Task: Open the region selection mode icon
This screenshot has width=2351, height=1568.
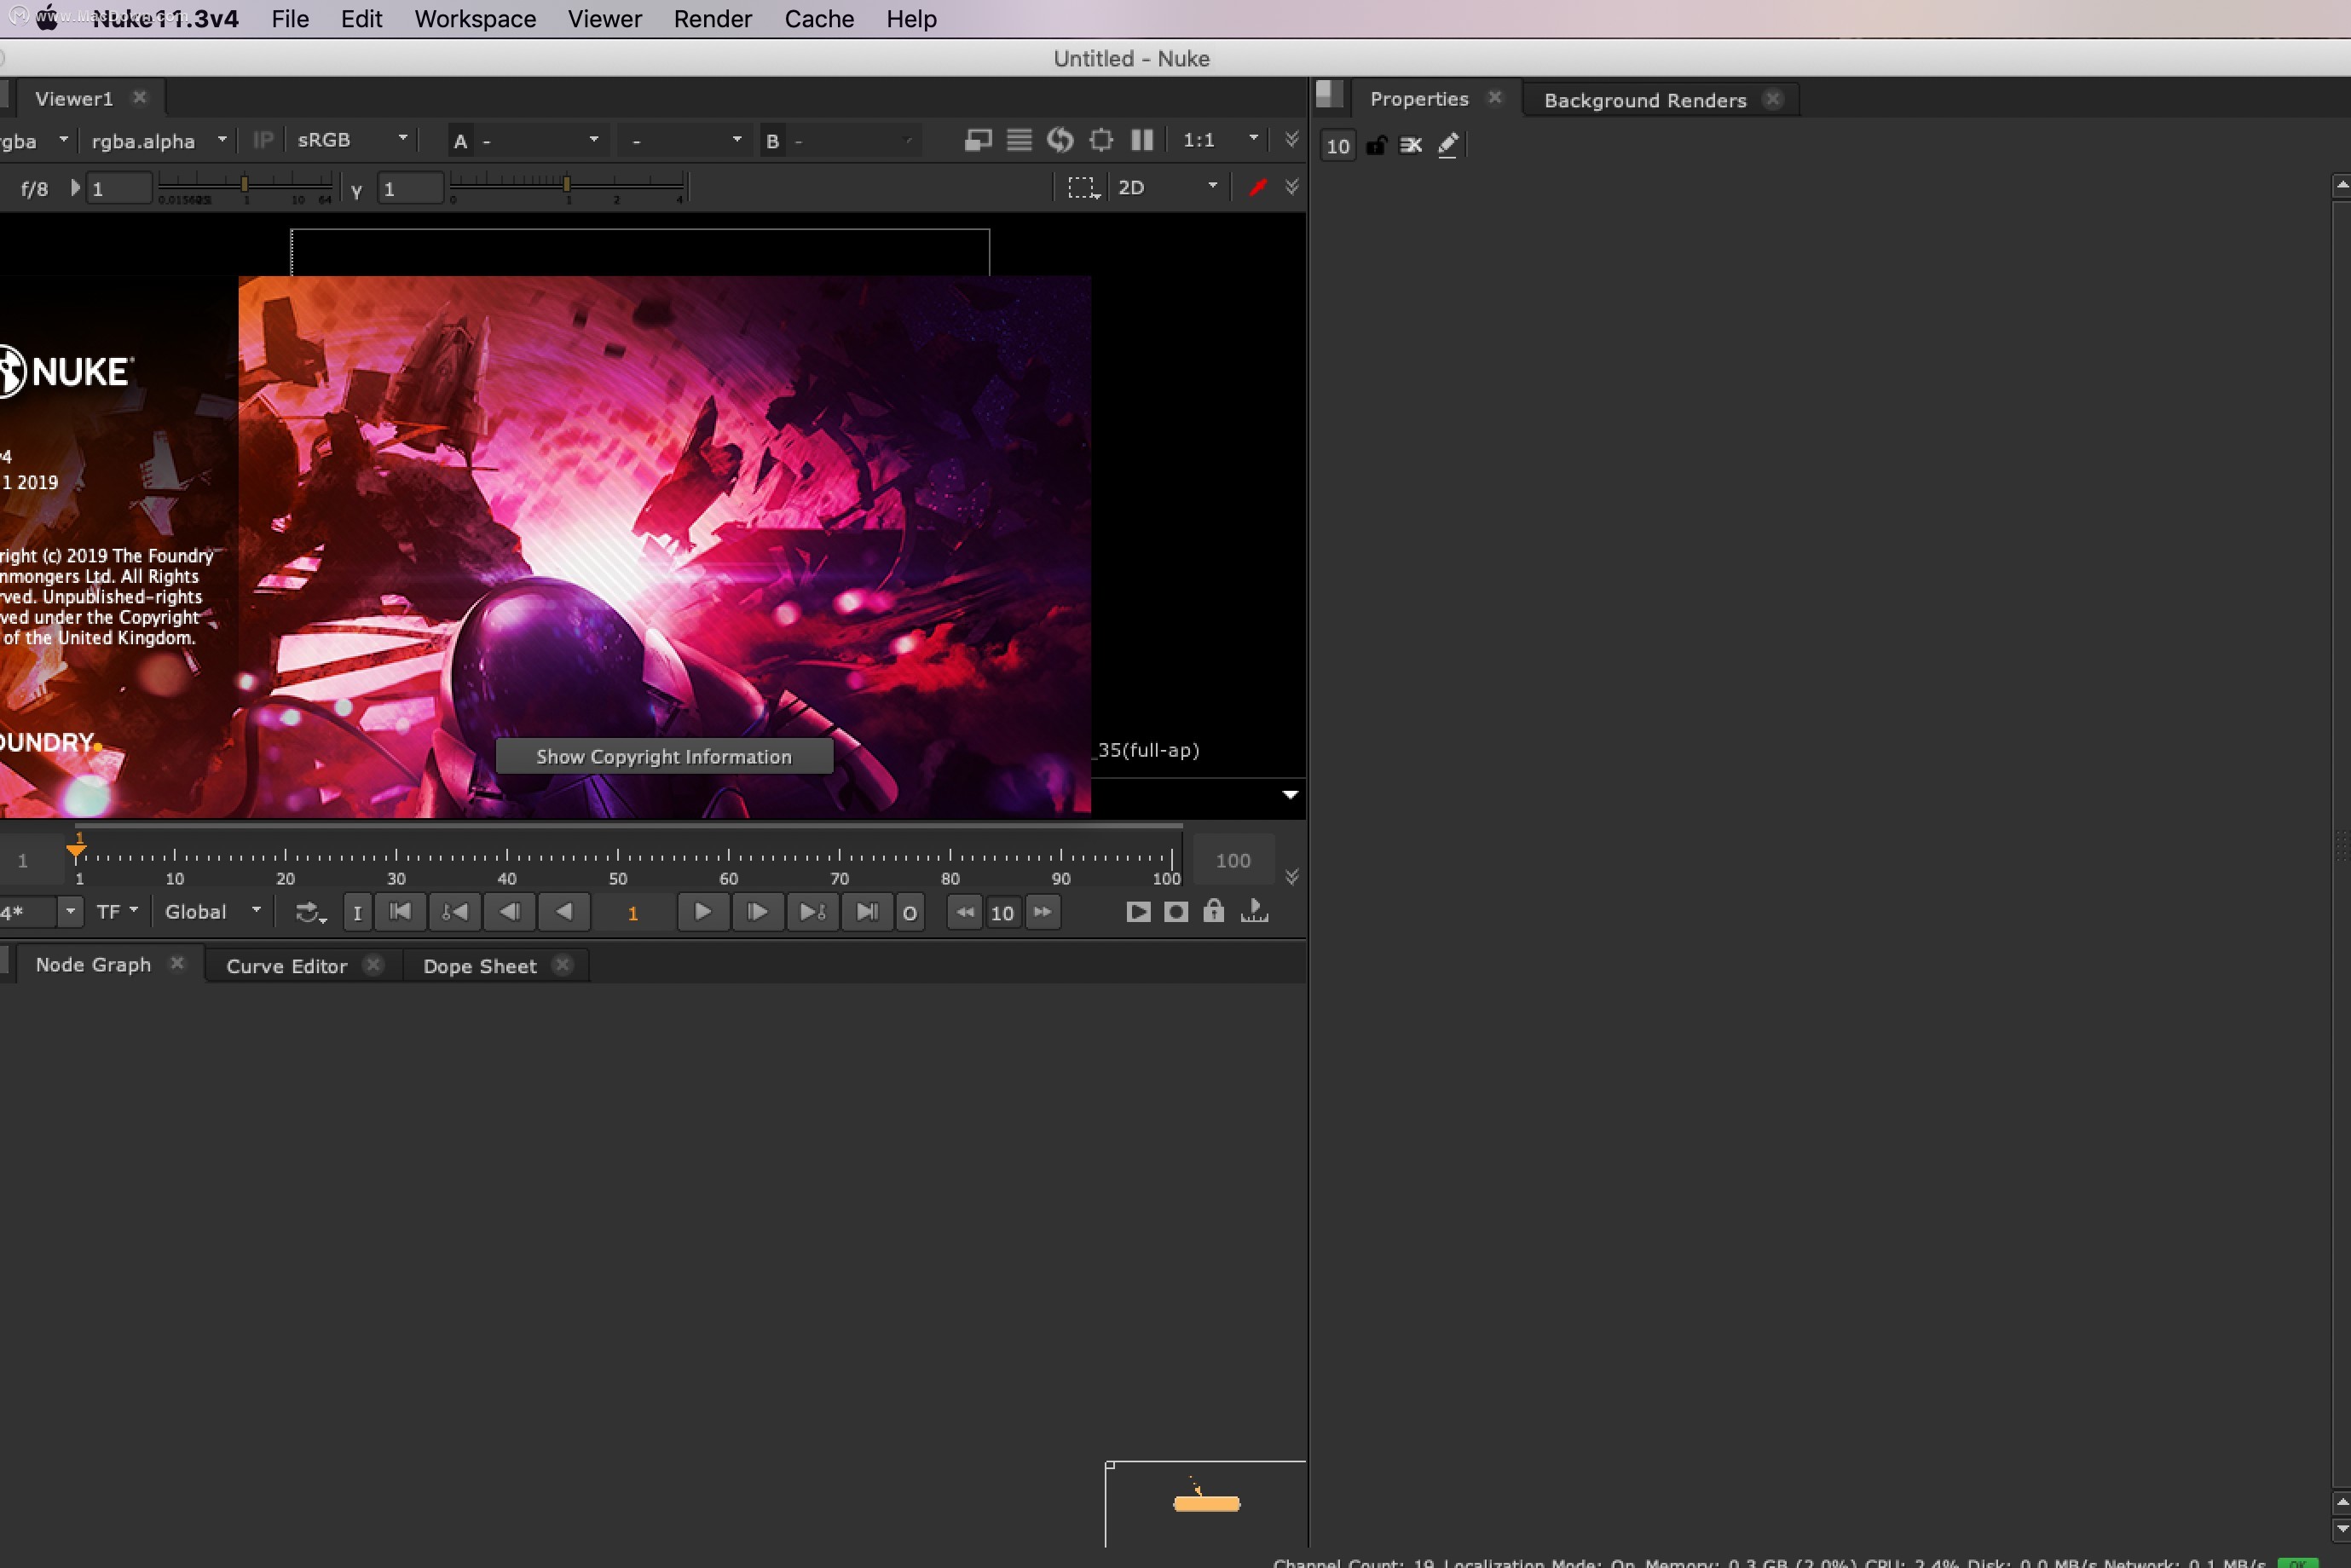Action: tap(1083, 187)
